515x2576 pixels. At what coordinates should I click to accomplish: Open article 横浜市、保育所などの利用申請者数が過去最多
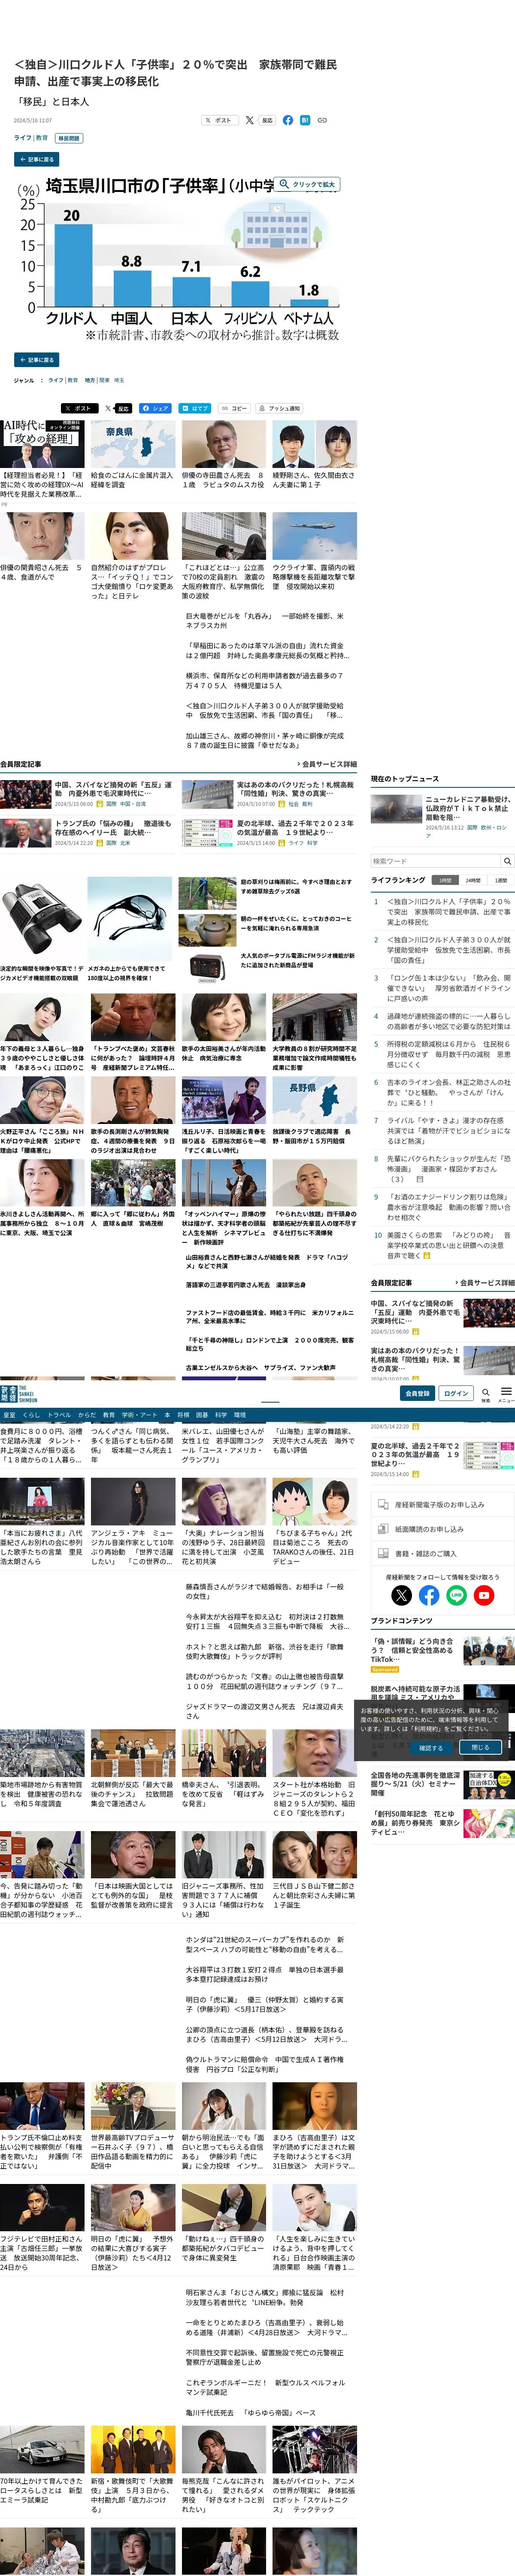tap(265, 680)
